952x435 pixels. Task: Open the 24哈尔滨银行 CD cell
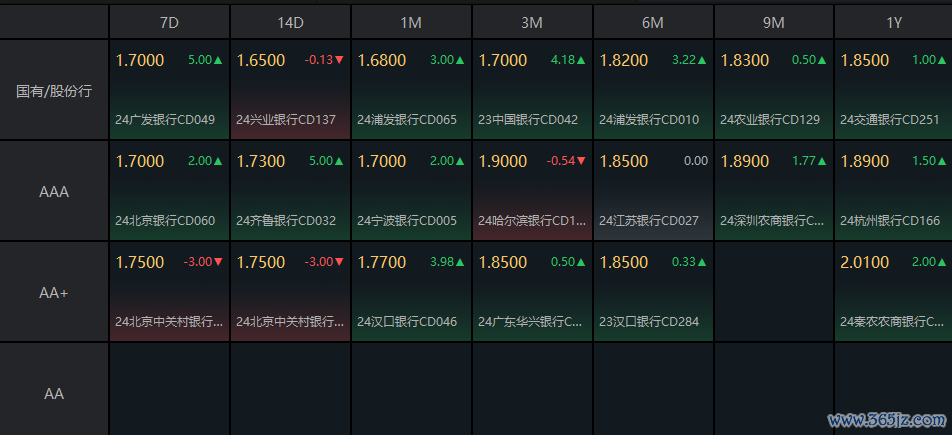point(532,191)
